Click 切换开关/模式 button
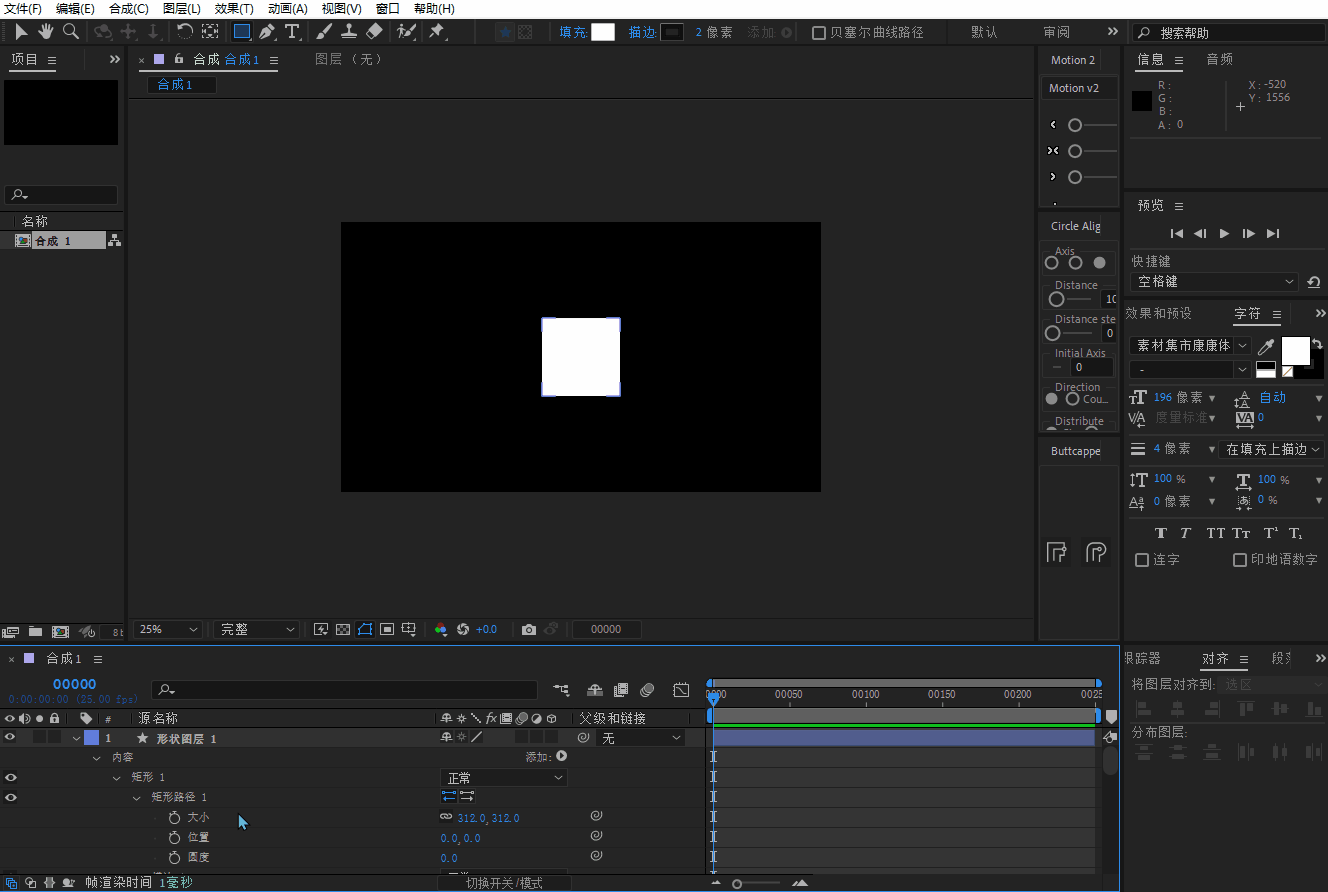The image size is (1328, 892). (504, 883)
